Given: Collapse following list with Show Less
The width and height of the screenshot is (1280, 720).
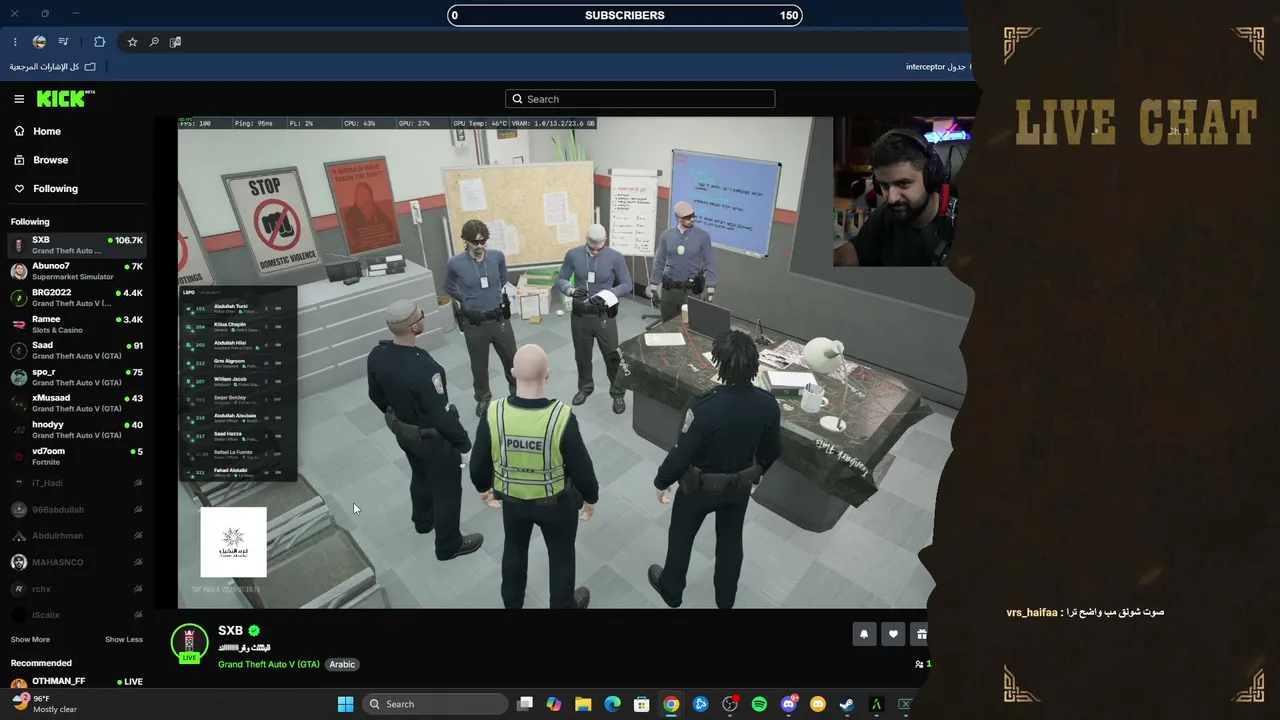Looking at the screenshot, I should coord(124,640).
